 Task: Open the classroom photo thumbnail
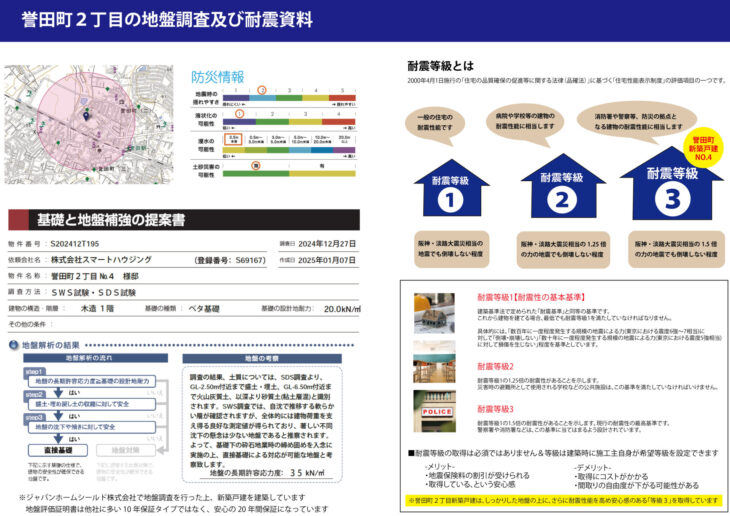point(434,362)
